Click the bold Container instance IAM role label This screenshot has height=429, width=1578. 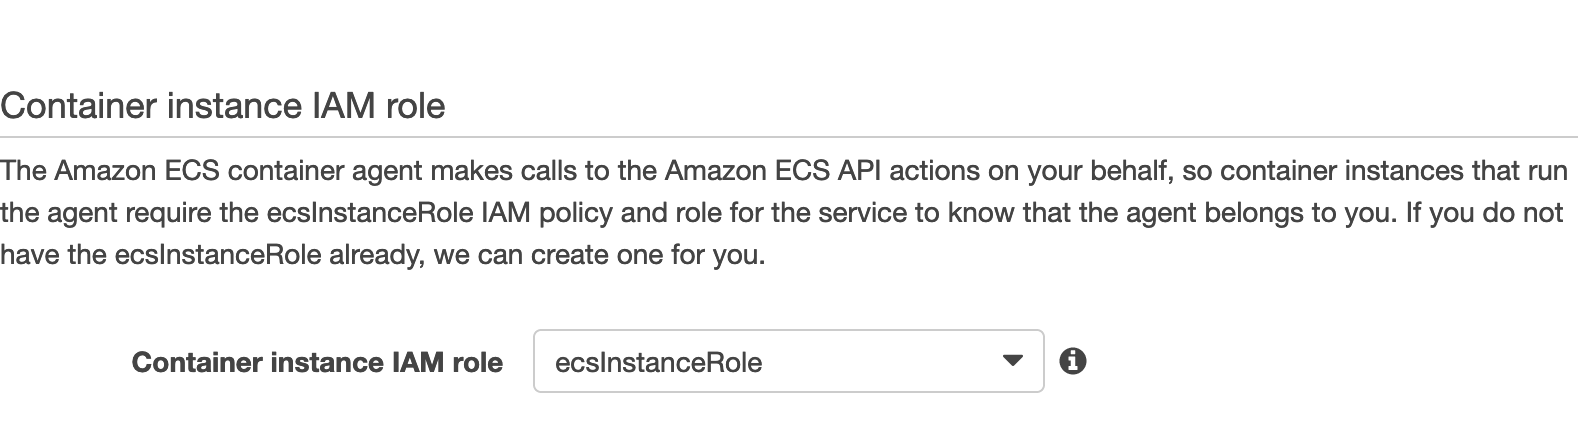pos(317,362)
